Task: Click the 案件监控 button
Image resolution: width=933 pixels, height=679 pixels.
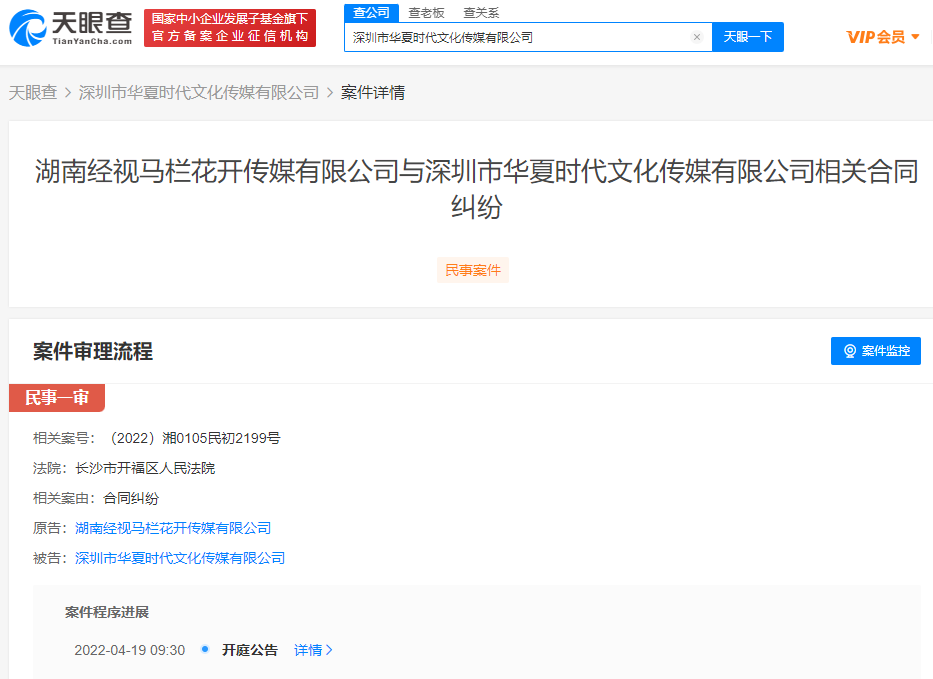Action: click(876, 351)
